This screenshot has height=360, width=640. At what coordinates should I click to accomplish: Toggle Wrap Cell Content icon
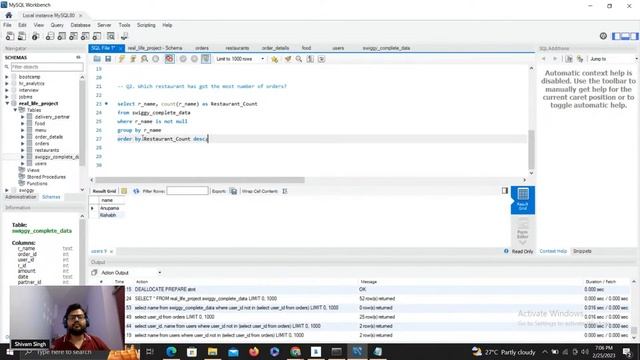285,191
